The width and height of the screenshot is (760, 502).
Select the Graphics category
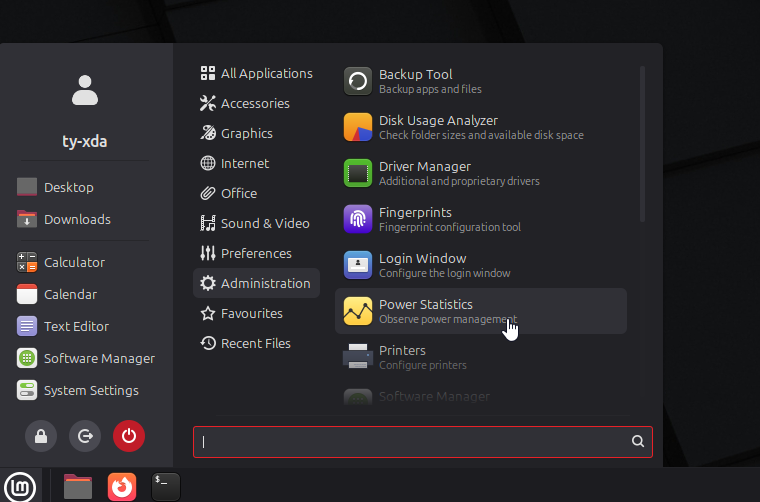point(256,133)
